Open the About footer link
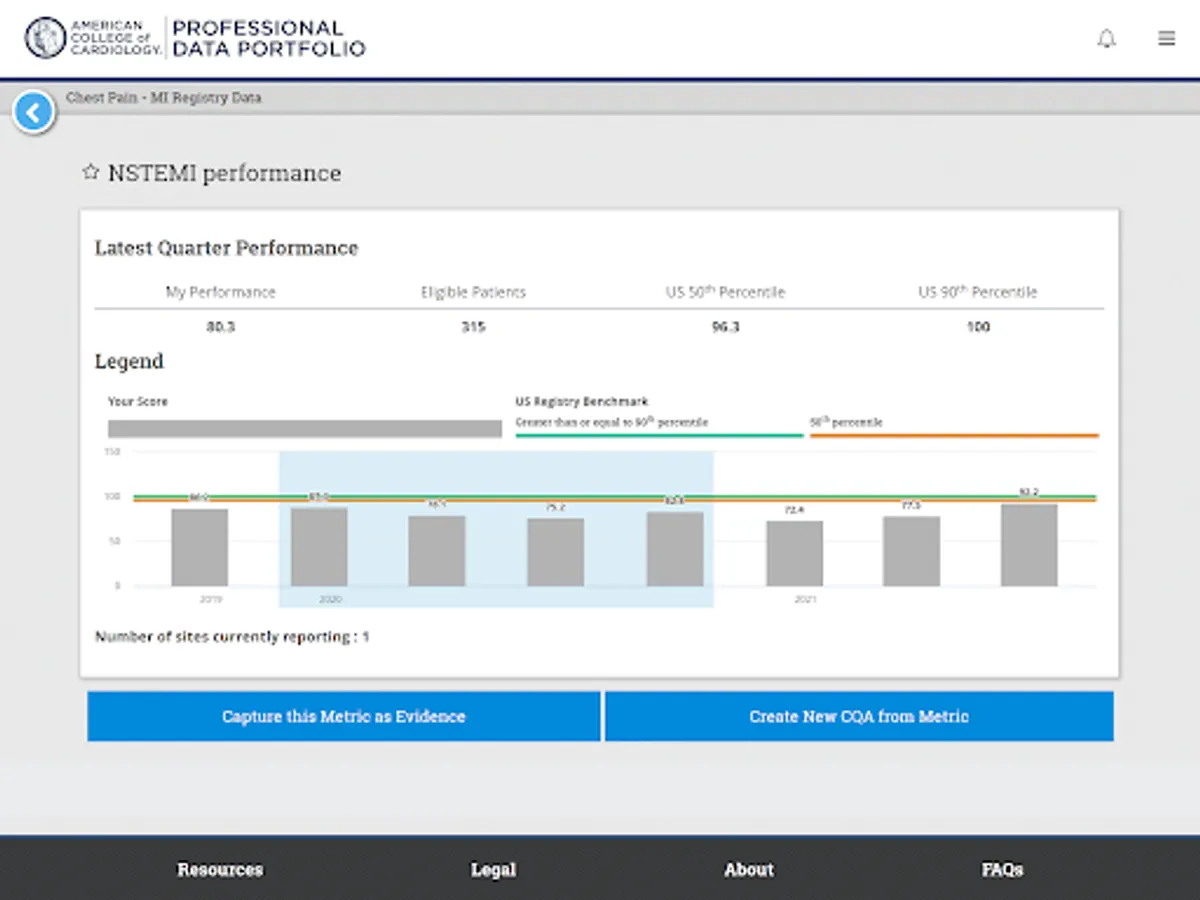 749,869
